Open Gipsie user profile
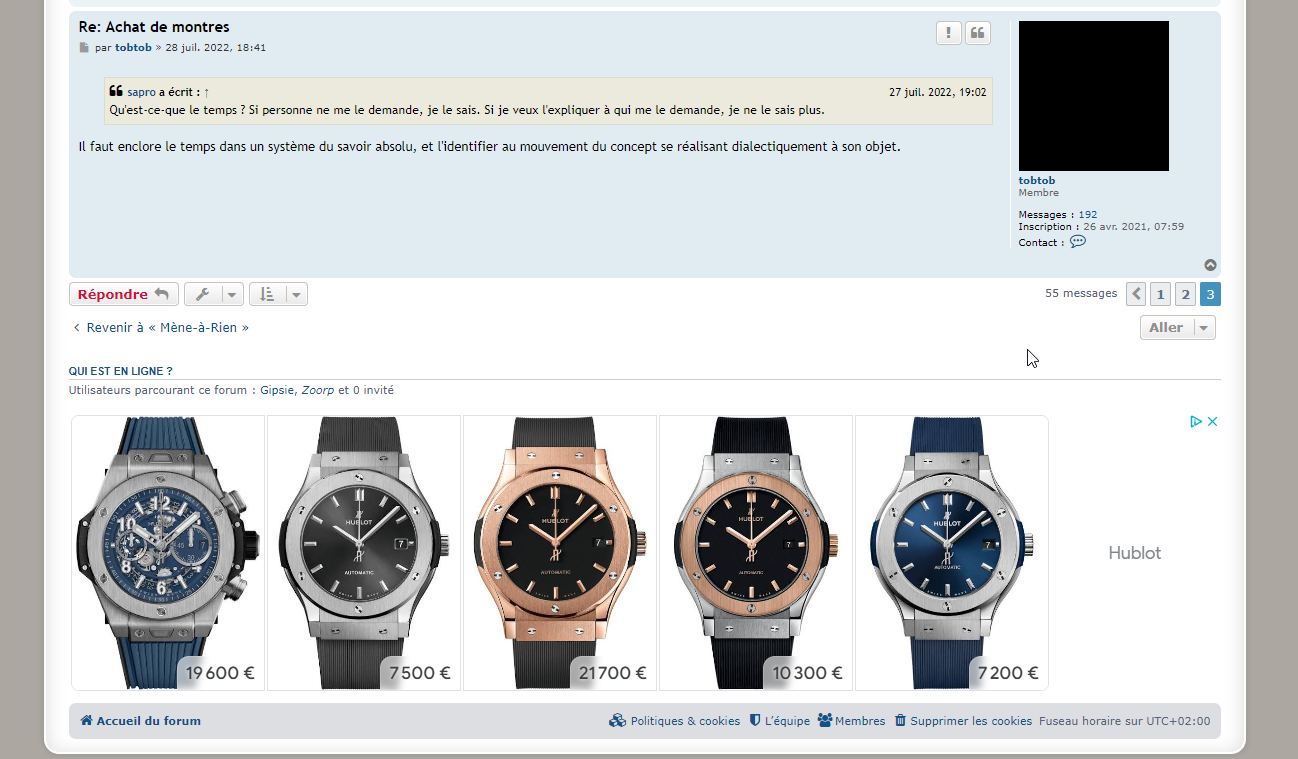The width and height of the screenshot is (1298, 759). pyautogui.click(x=277, y=390)
